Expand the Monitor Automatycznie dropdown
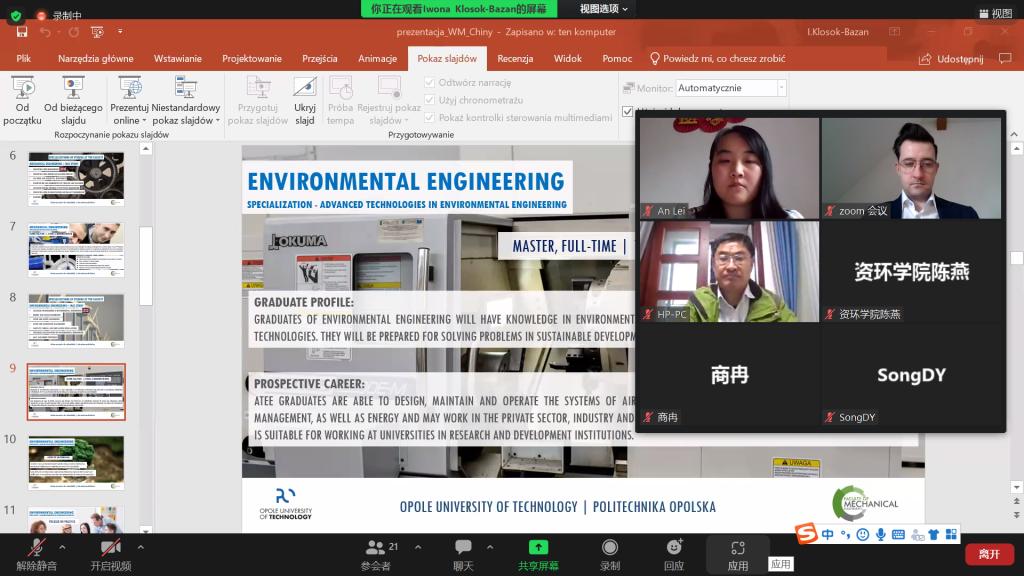Screen dimensions: 1024x576 [781, 88]
